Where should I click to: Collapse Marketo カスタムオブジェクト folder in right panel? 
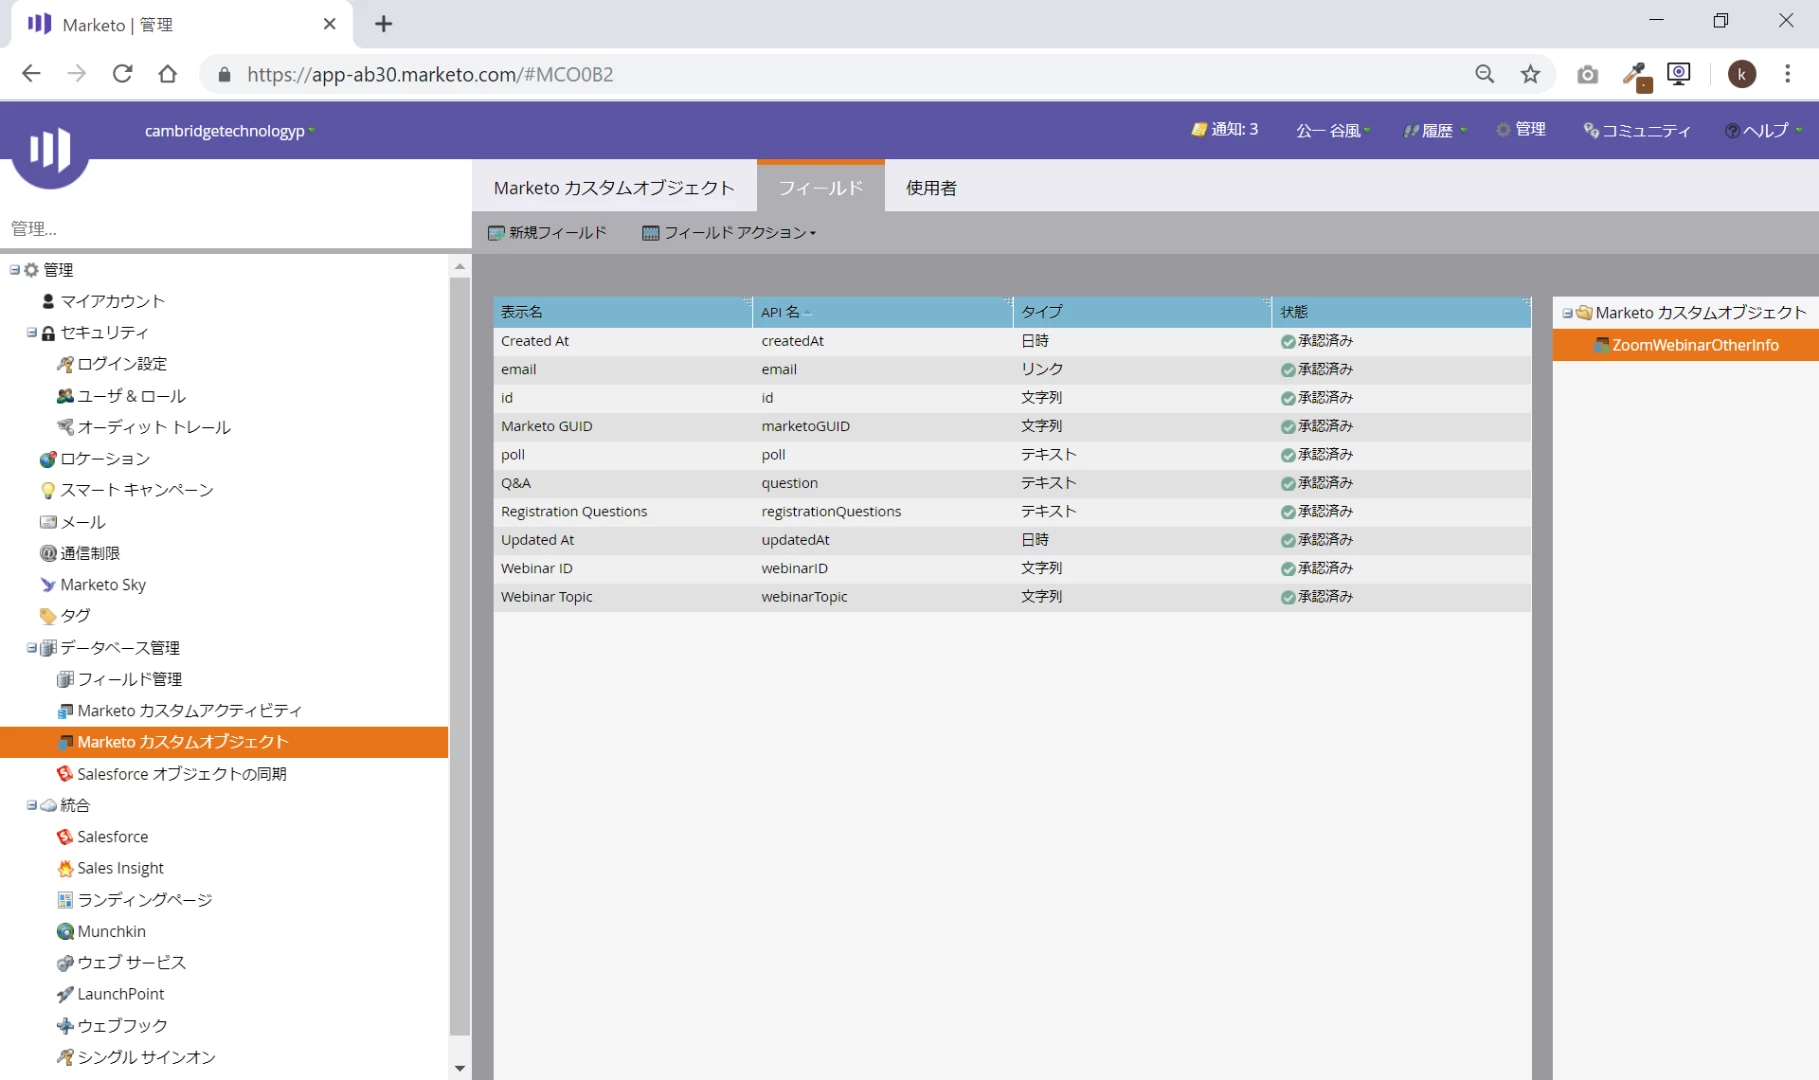(x=1567, y=313)
